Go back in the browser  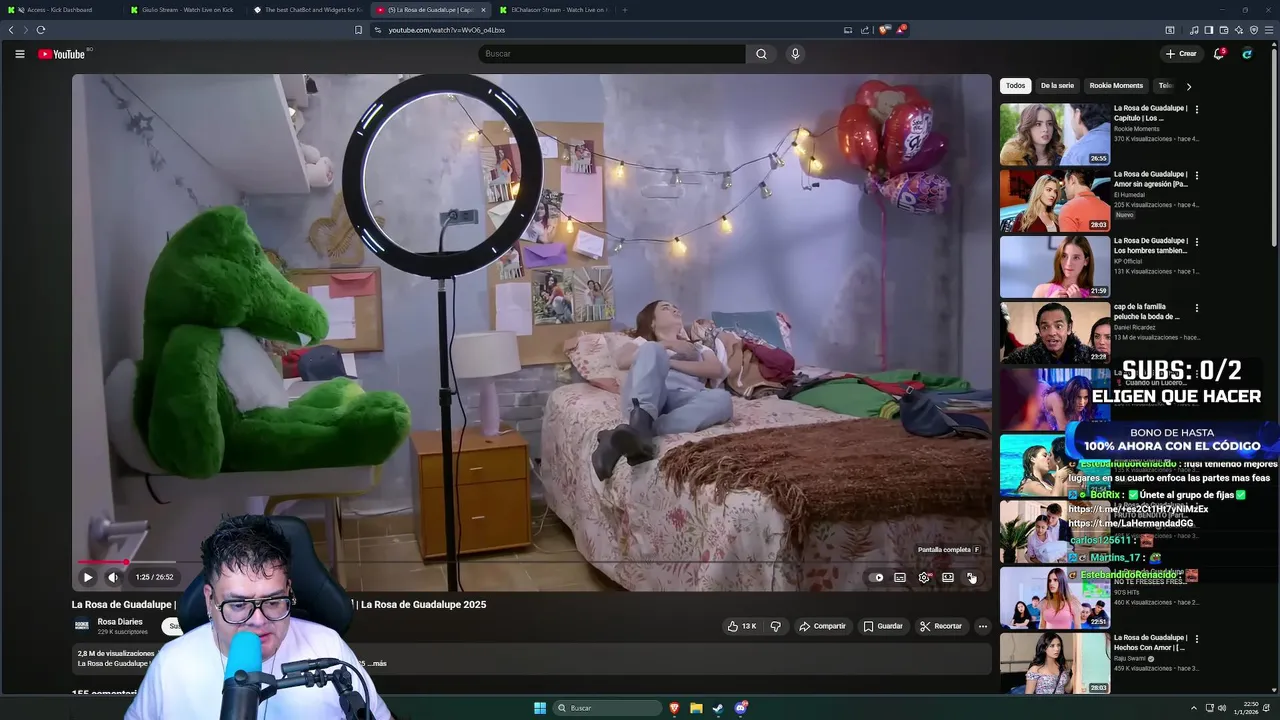coord(11,30)
